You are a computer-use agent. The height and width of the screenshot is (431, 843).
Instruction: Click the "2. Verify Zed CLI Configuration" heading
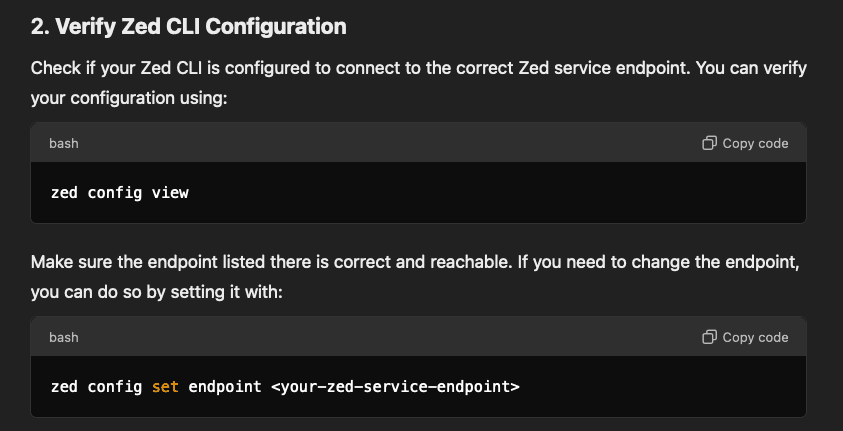click(x=188, y=27)
